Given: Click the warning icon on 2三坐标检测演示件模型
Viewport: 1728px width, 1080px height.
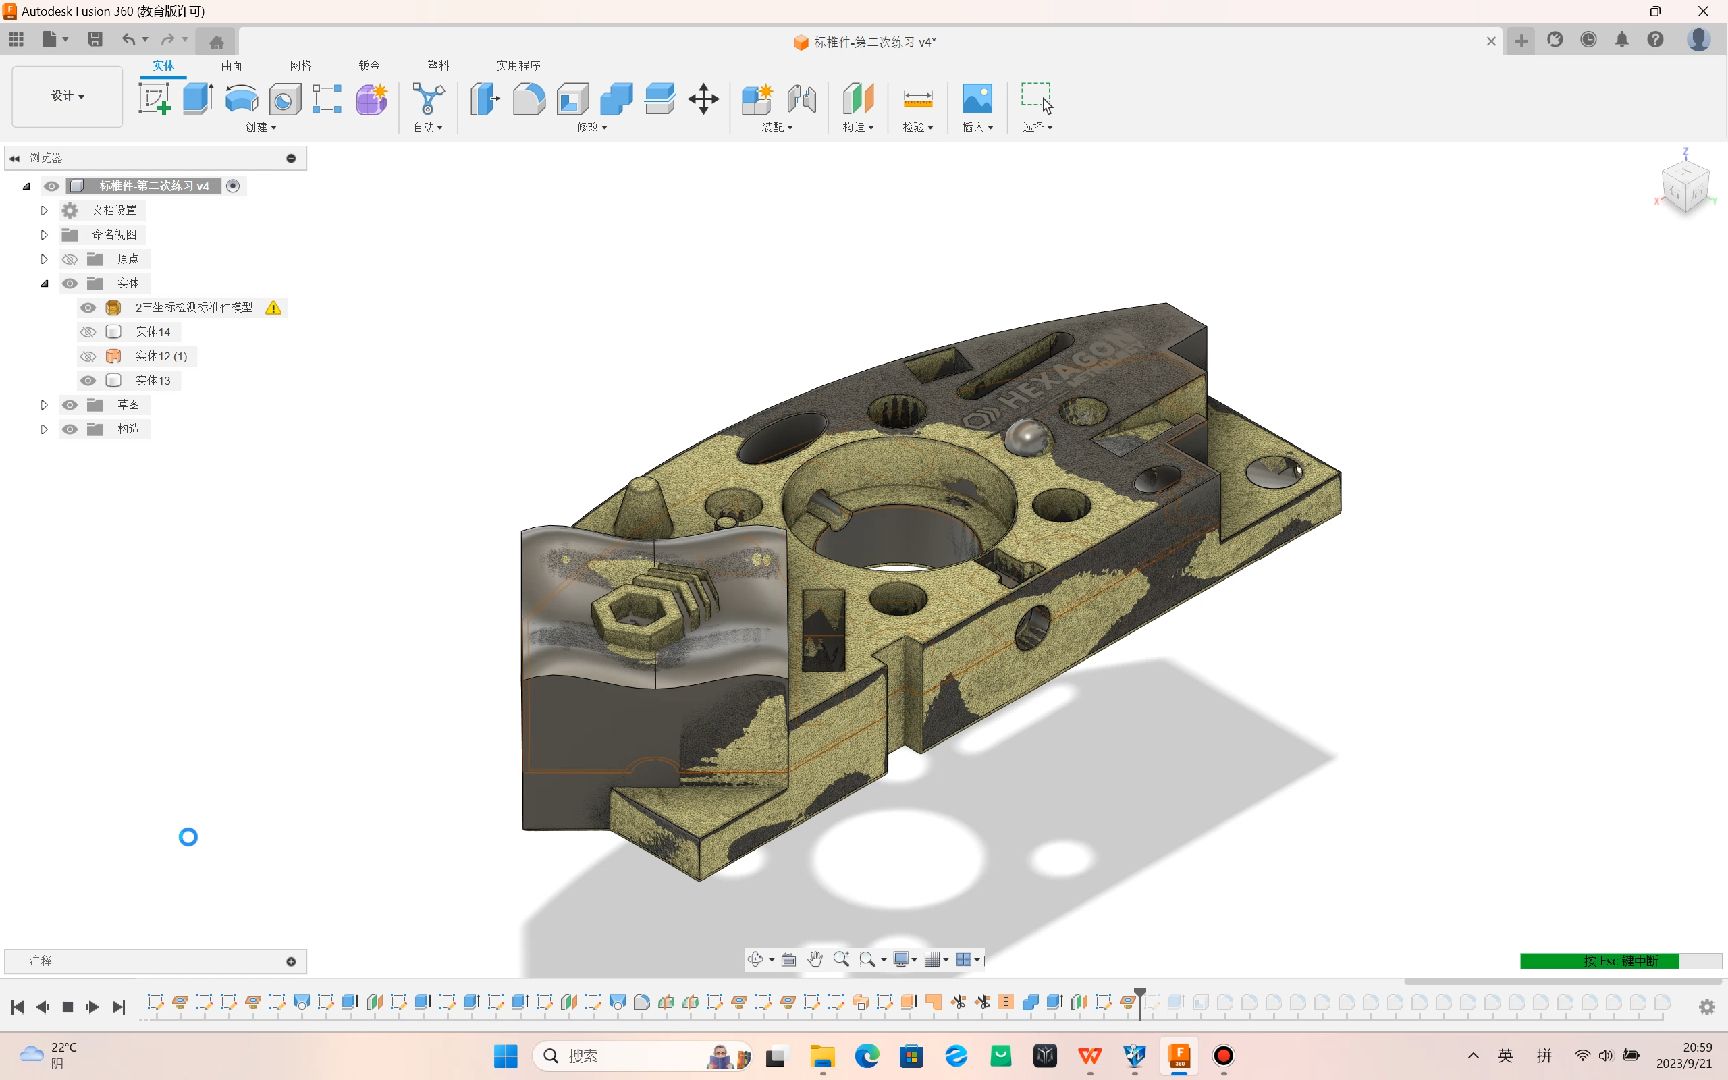Looking at the screenshot, I should pyautogui.click(x=274, y=308).
